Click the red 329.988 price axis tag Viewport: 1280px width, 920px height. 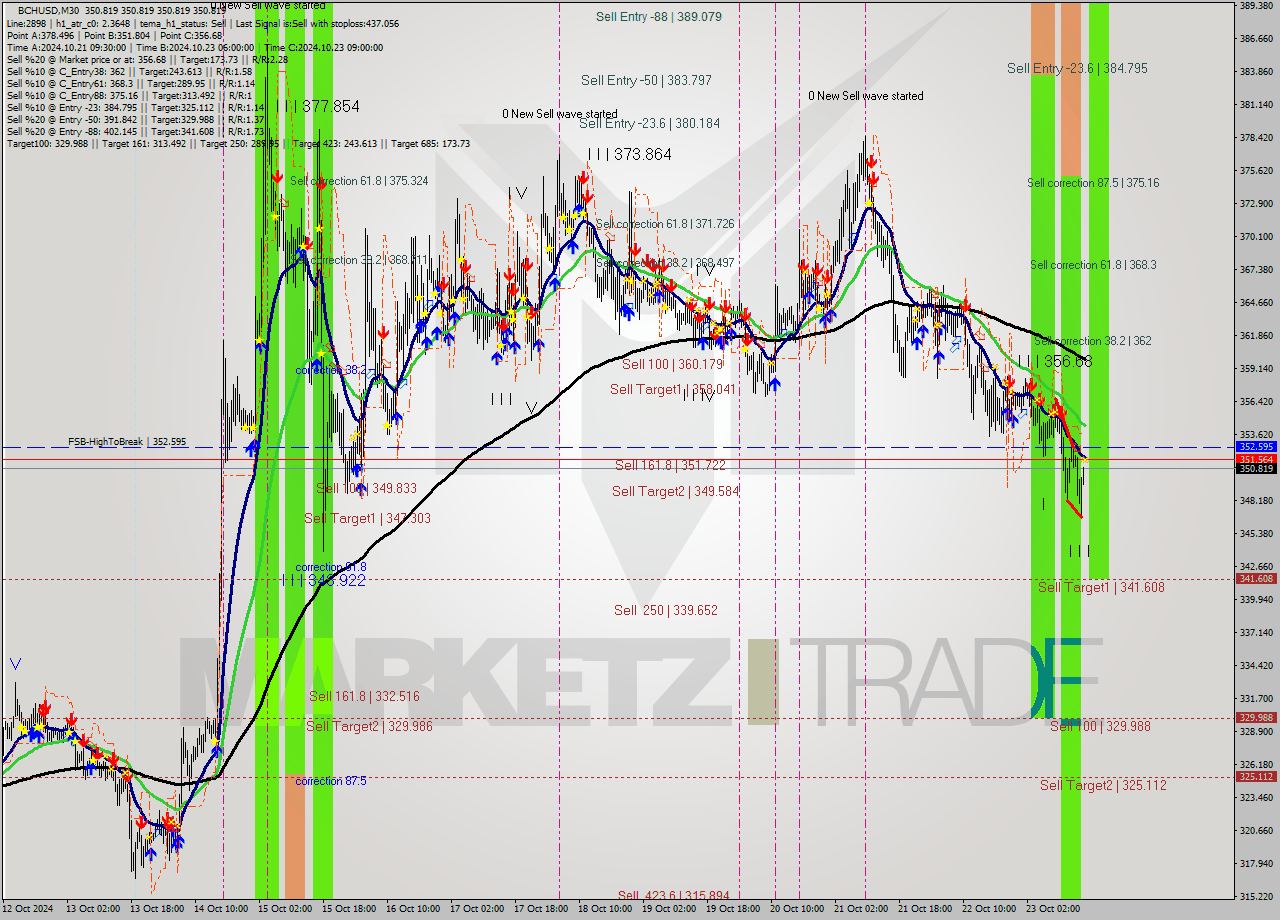tap(1256, 717)
